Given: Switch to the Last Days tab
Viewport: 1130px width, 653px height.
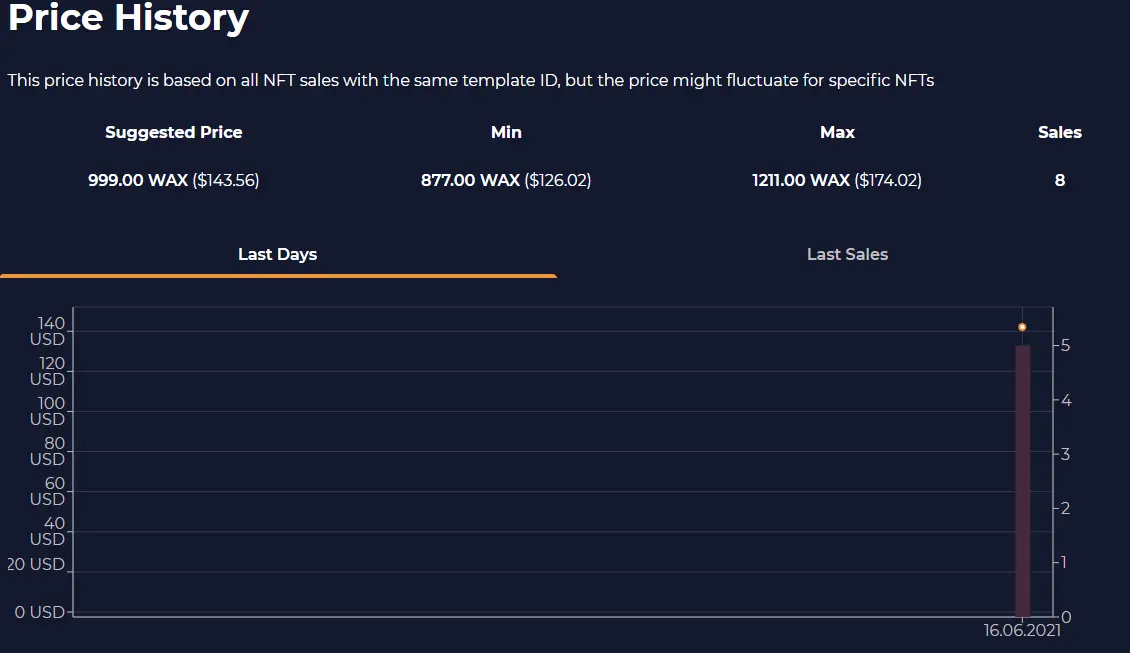Looking at the screenshot, I should 277,254.
